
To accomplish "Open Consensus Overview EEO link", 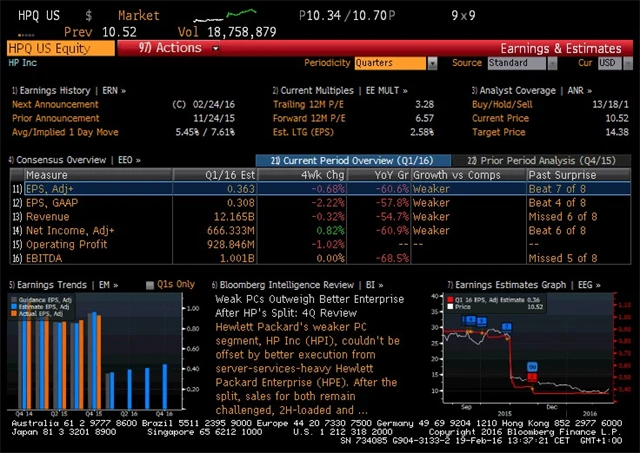I will (76, 160).
